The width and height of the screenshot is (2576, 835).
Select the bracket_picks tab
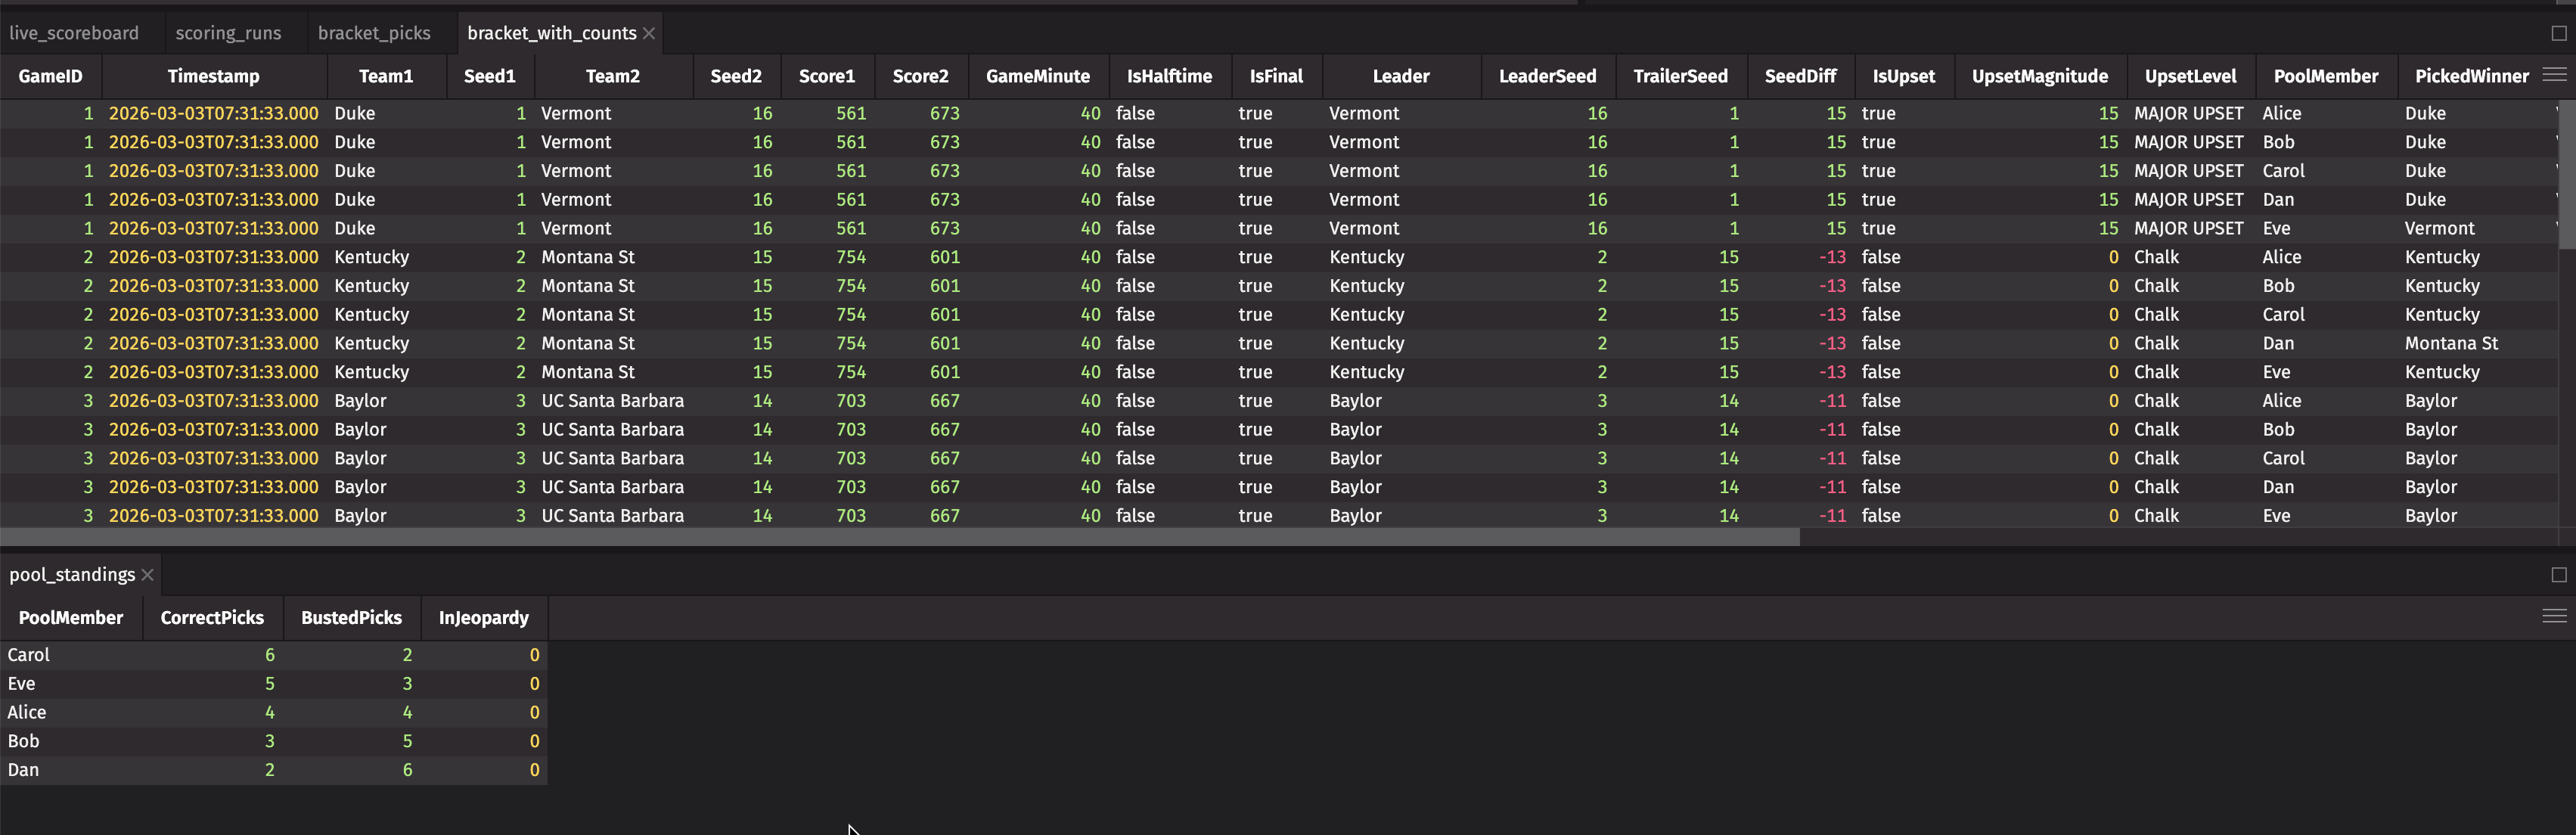pyautogui.click(x=374, y=33)
